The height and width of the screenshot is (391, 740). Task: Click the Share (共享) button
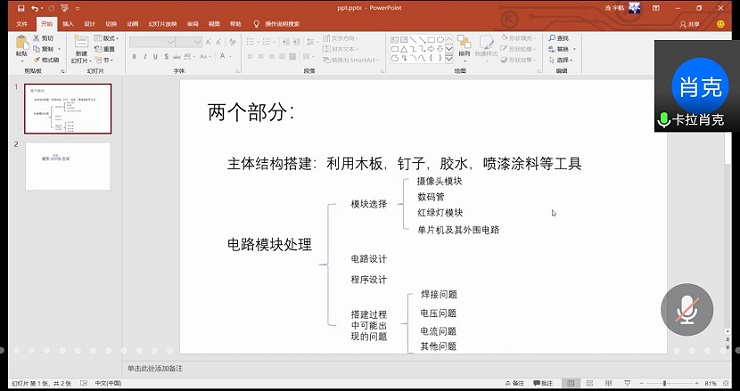690,25
